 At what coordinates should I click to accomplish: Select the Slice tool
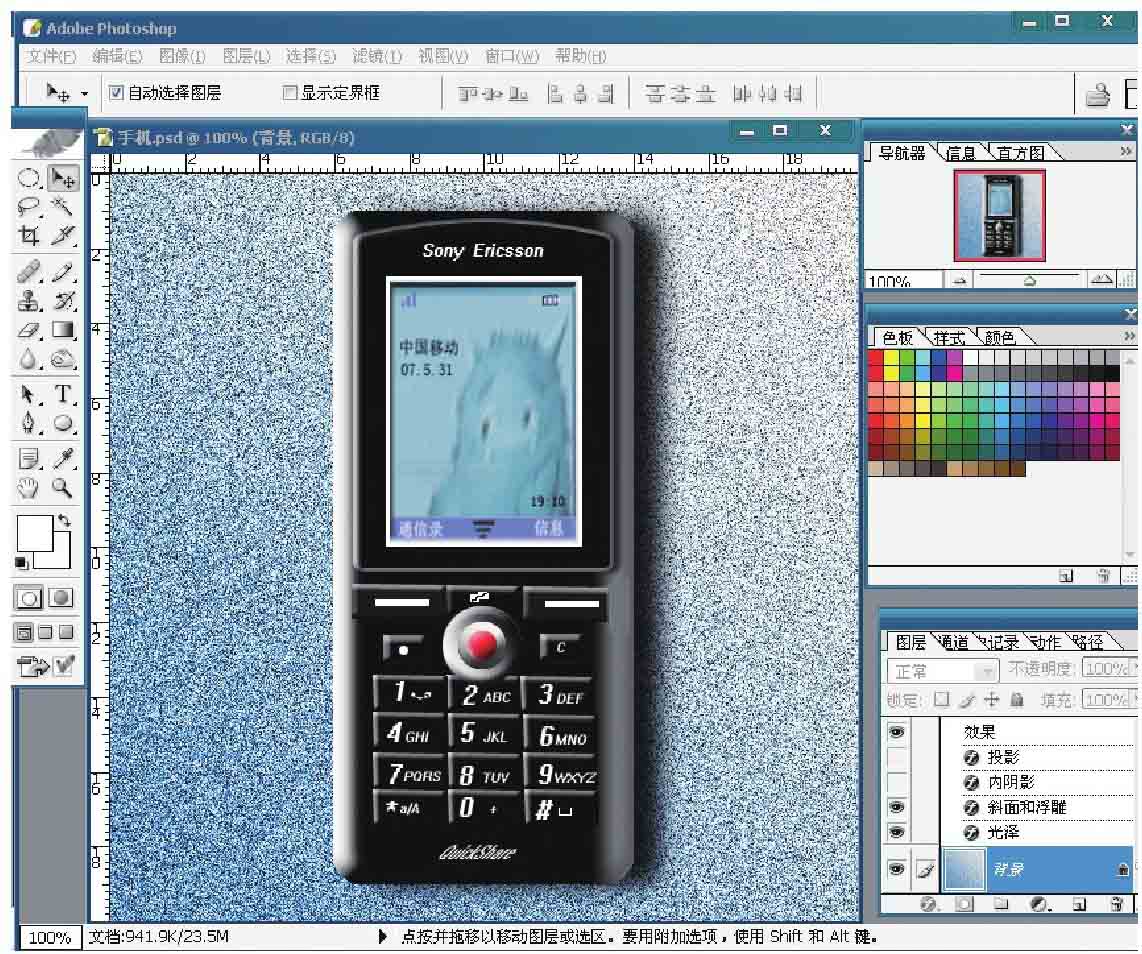[63, 235]
